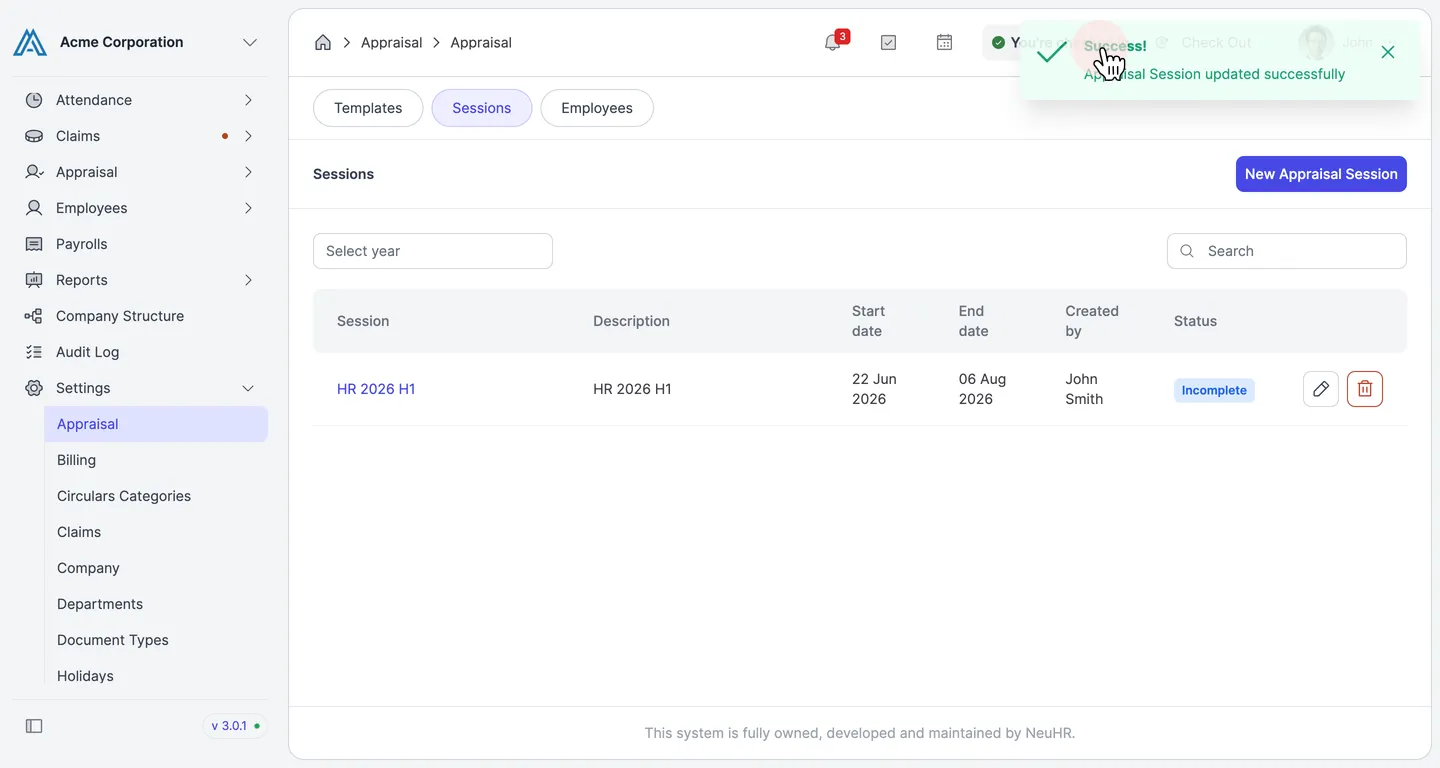The image size is (1440, 768).
Task: Open the HR 2026 H1 session link
Action: click(x=376, y=389)
